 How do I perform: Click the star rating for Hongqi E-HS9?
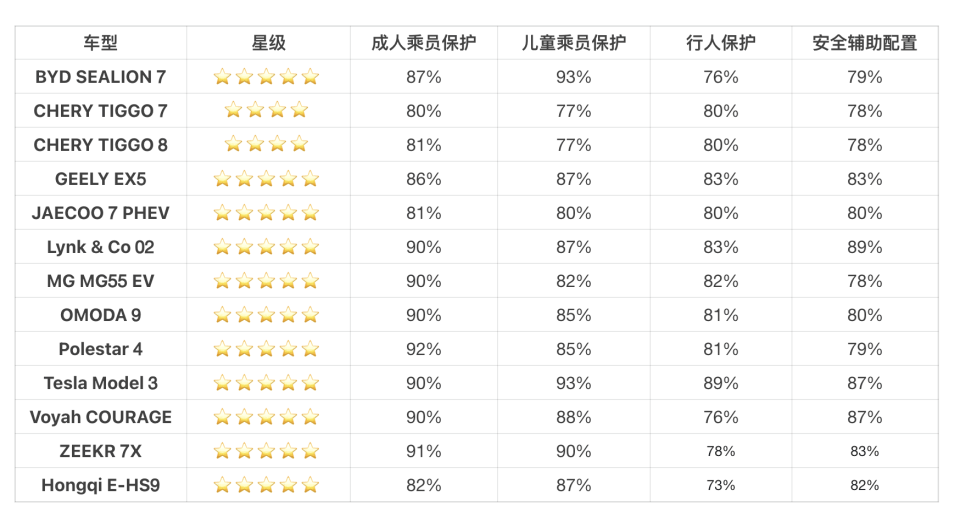(x=266, y=485)
